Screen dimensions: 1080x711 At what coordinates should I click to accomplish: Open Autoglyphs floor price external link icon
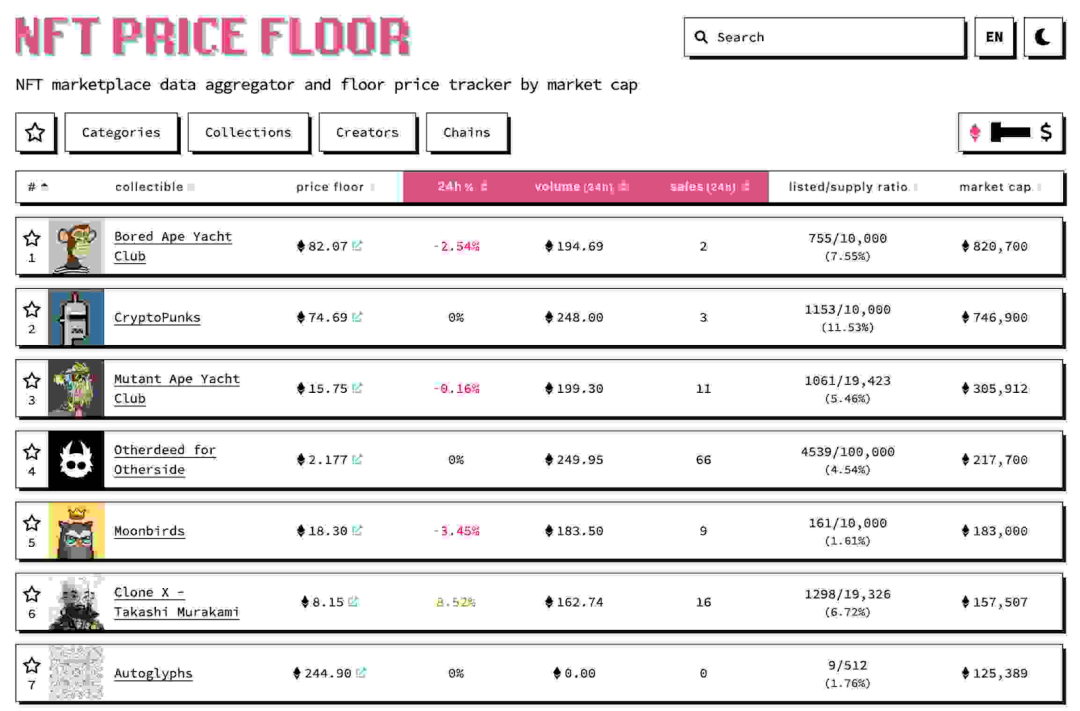click(361, 672)
